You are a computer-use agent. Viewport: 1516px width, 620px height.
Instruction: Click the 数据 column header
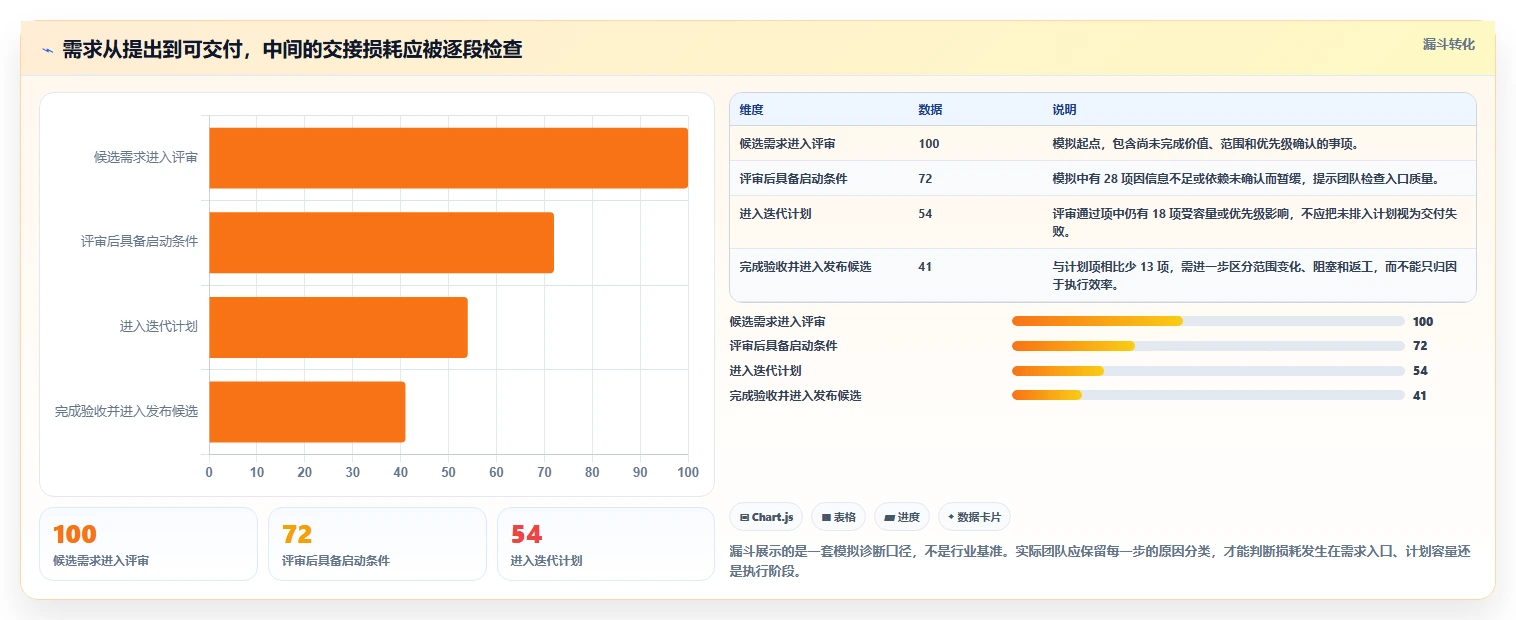[x=930, y=110]
